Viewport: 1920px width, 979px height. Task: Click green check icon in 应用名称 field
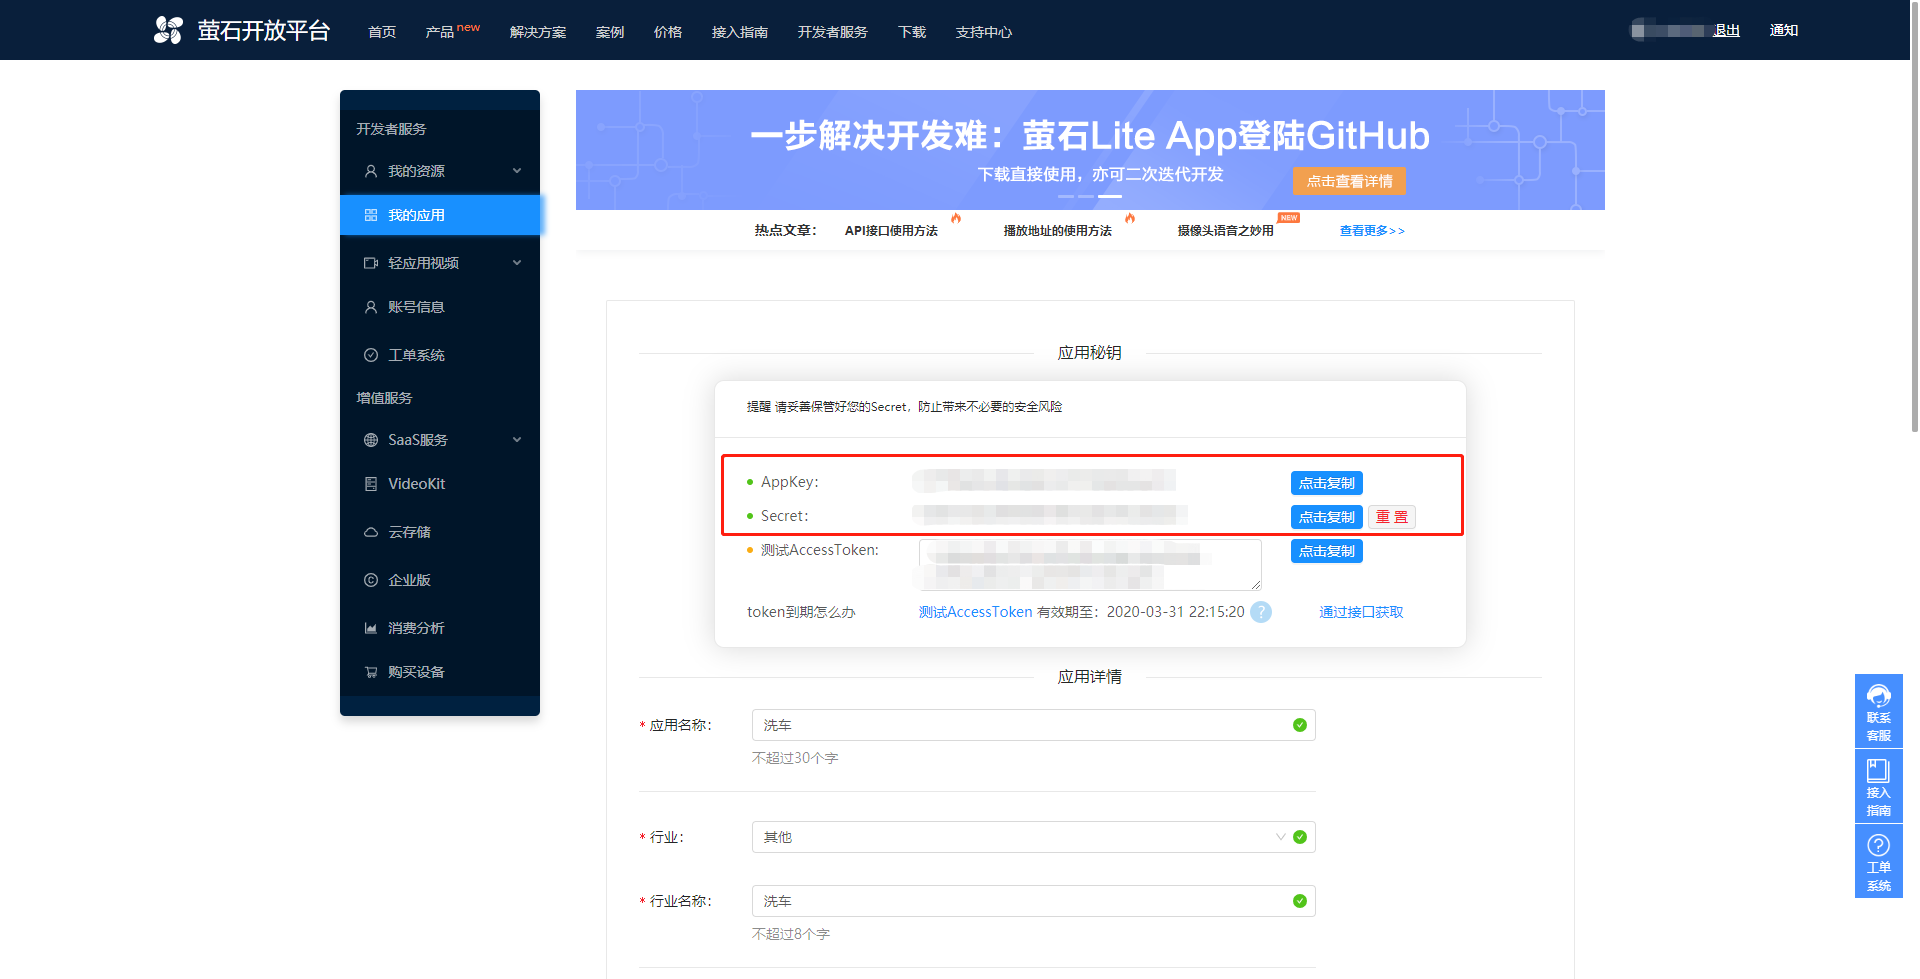1300,725
